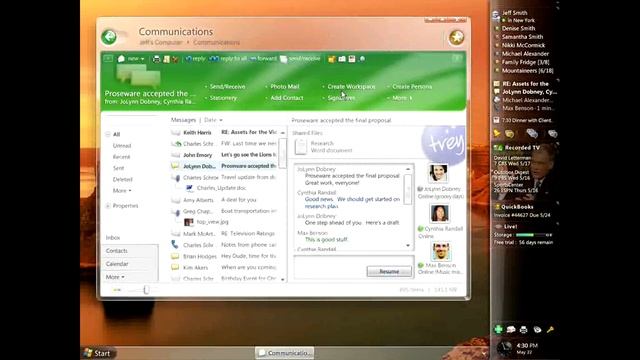
Task: Open the new message dropdown arrow
Action: coord(142,59)
